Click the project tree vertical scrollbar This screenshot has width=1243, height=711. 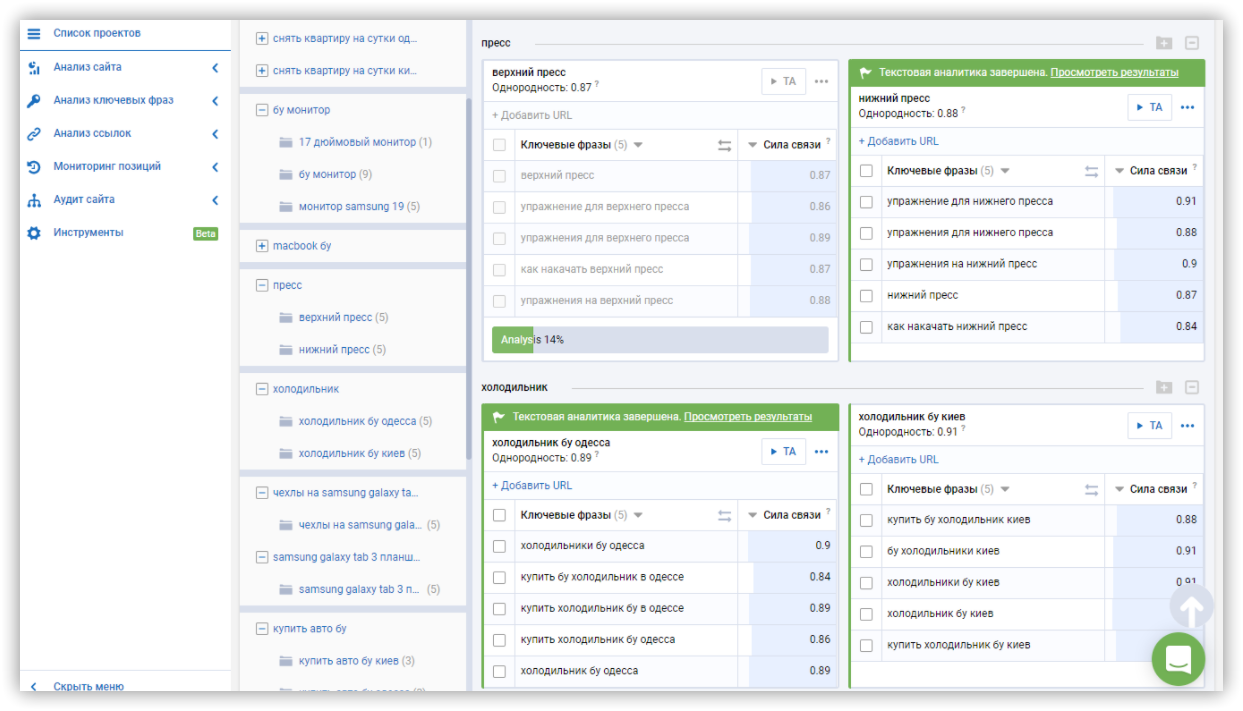click(467, 278)
